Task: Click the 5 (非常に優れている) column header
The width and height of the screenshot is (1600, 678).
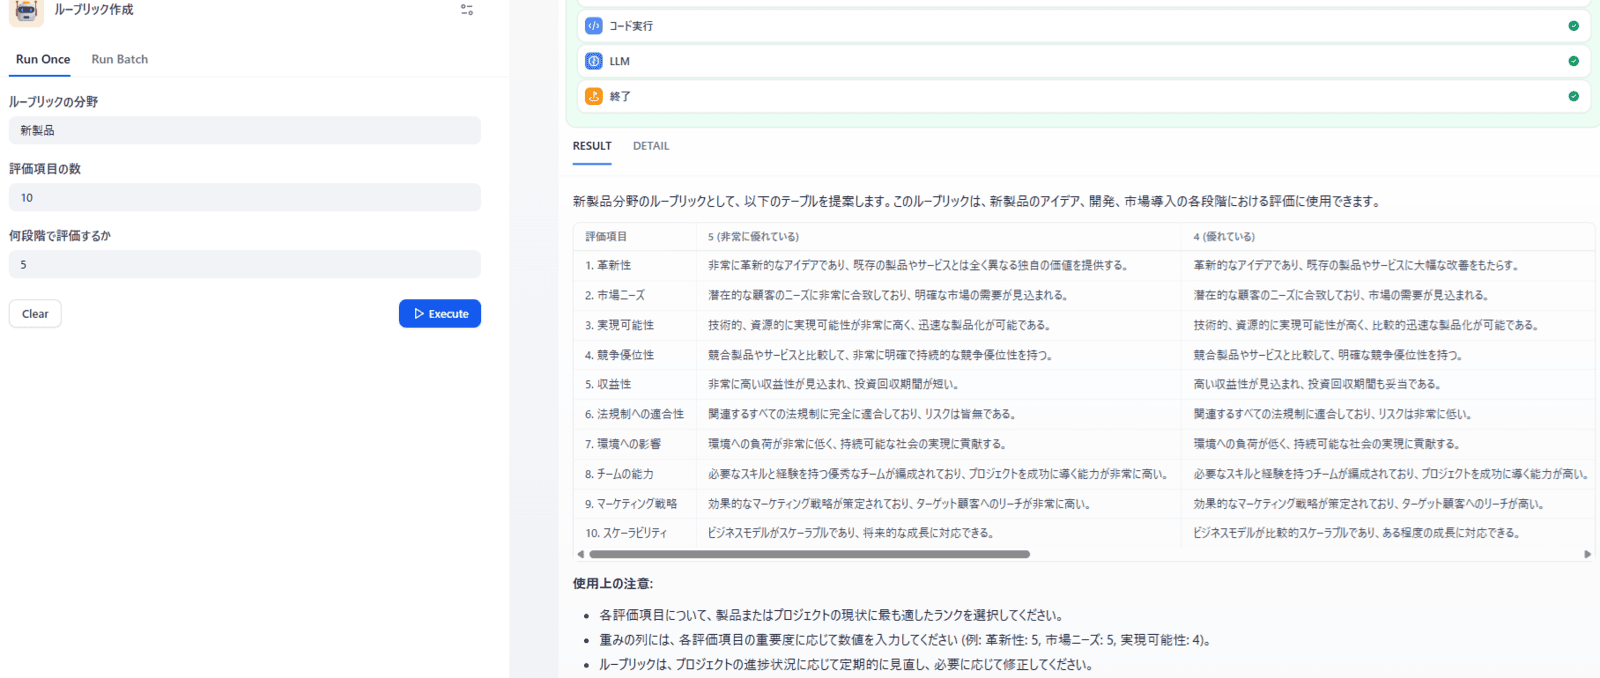Action: pyautogui.click(x=753, y=237)
